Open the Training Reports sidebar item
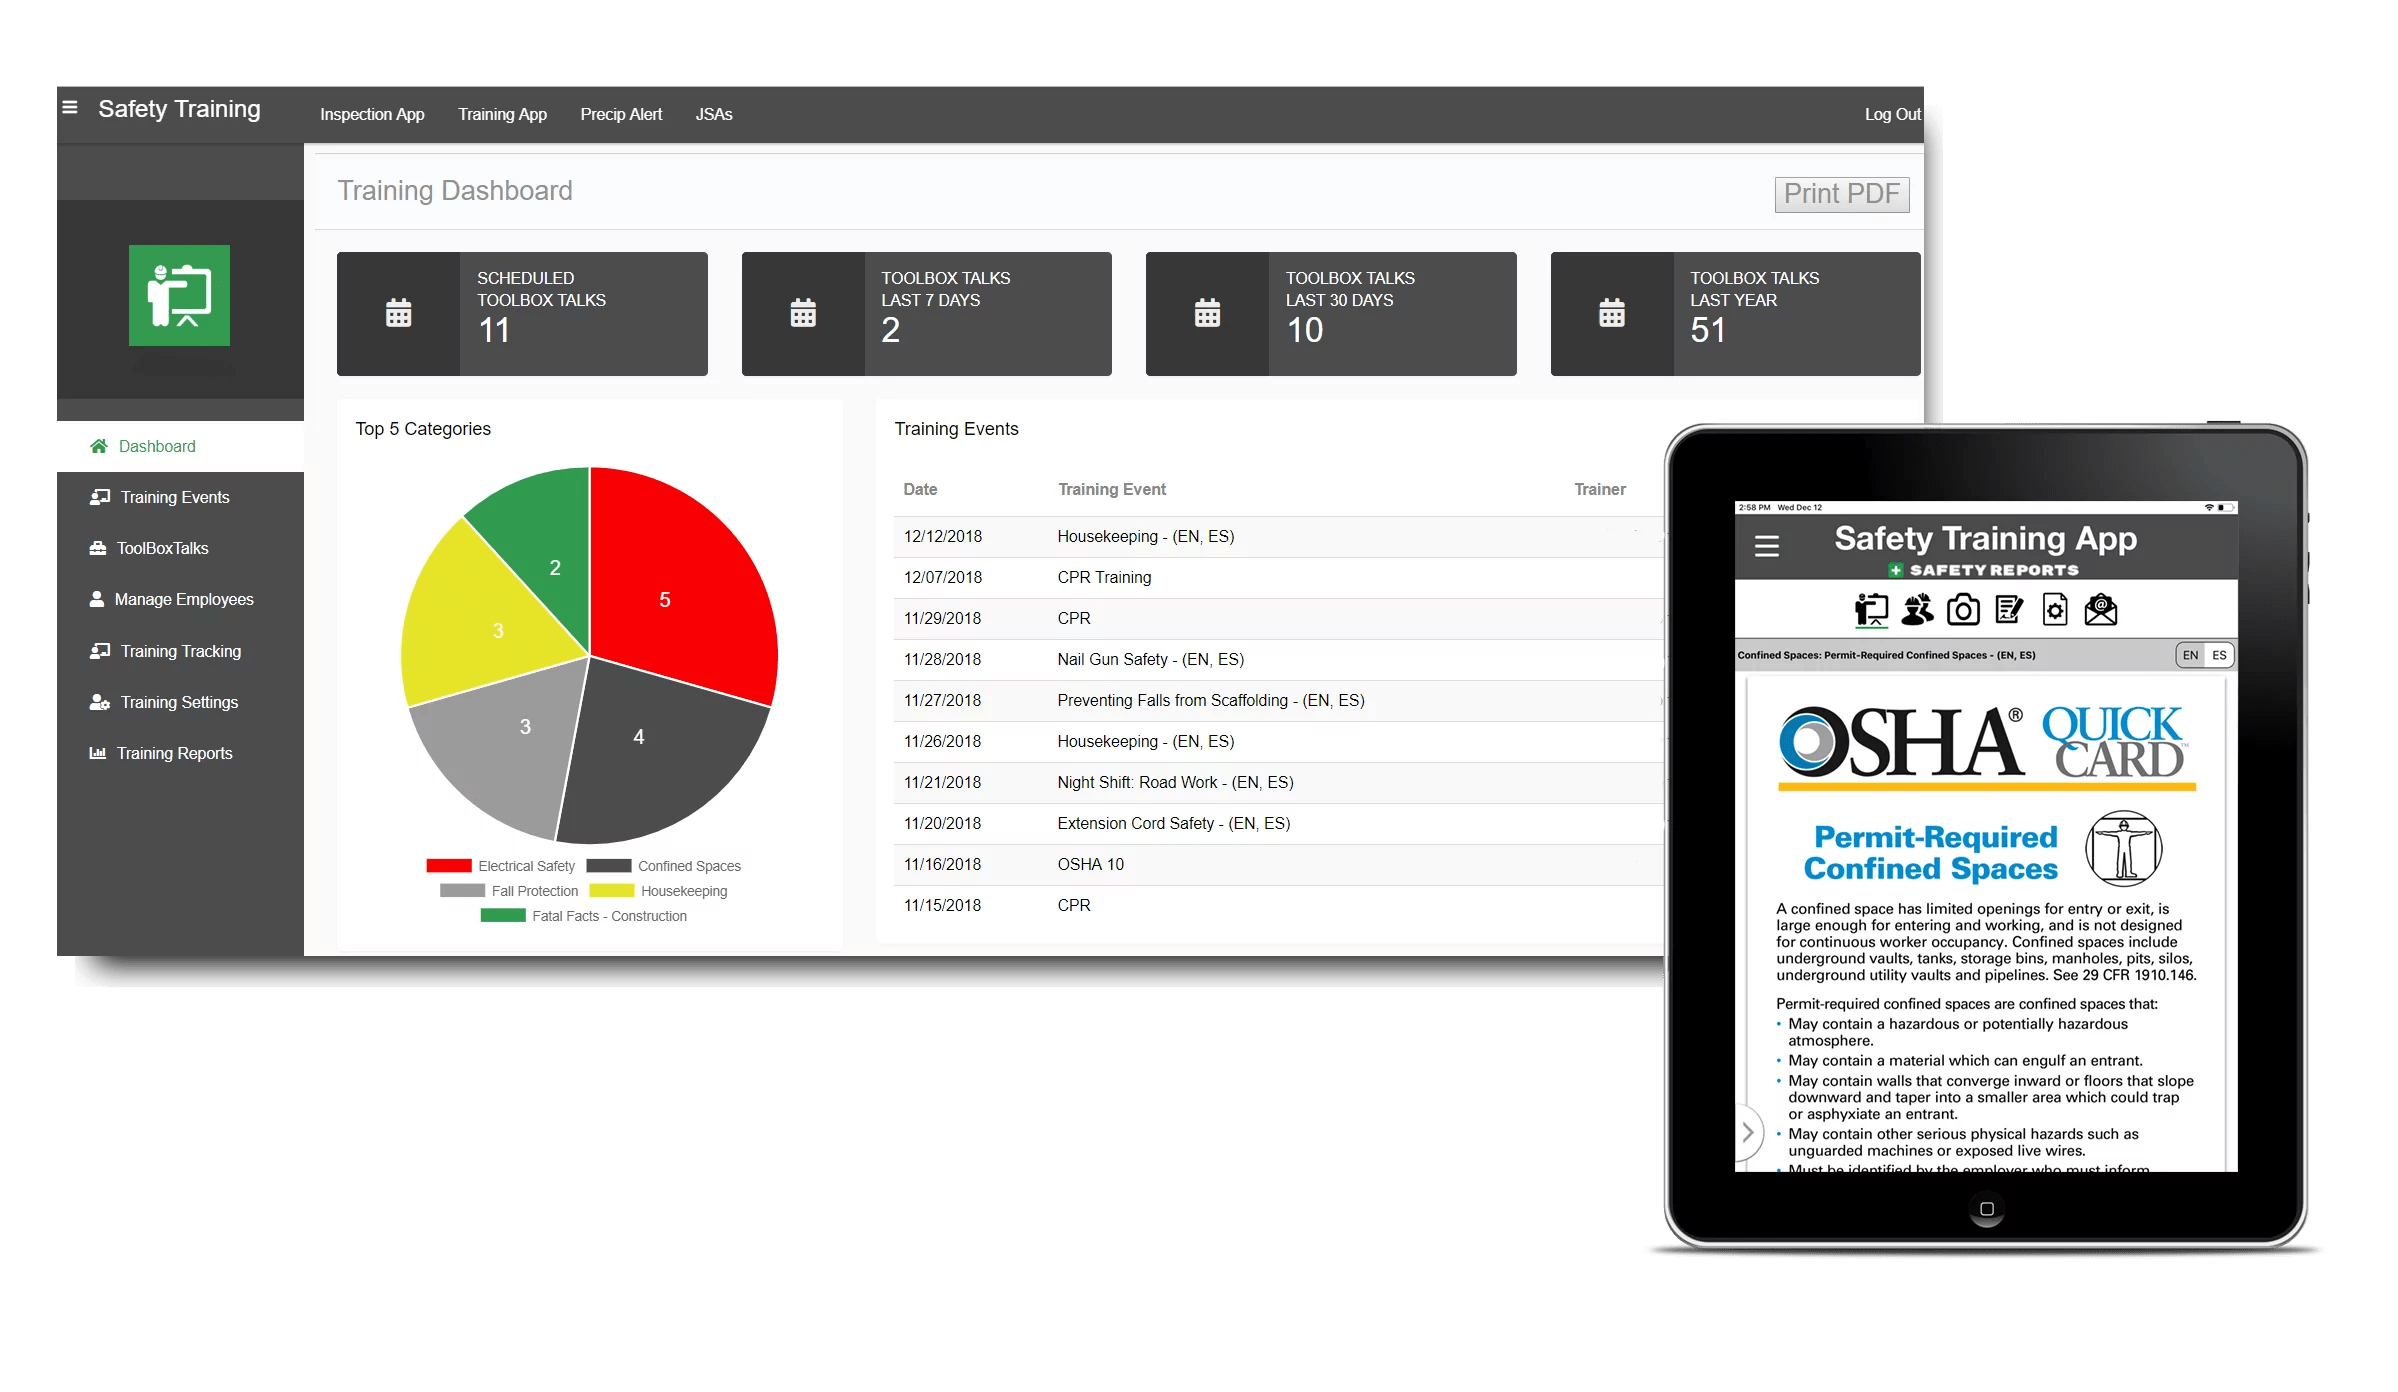The width and height of the screenshot is (2398, 1392). click(174, 754)
